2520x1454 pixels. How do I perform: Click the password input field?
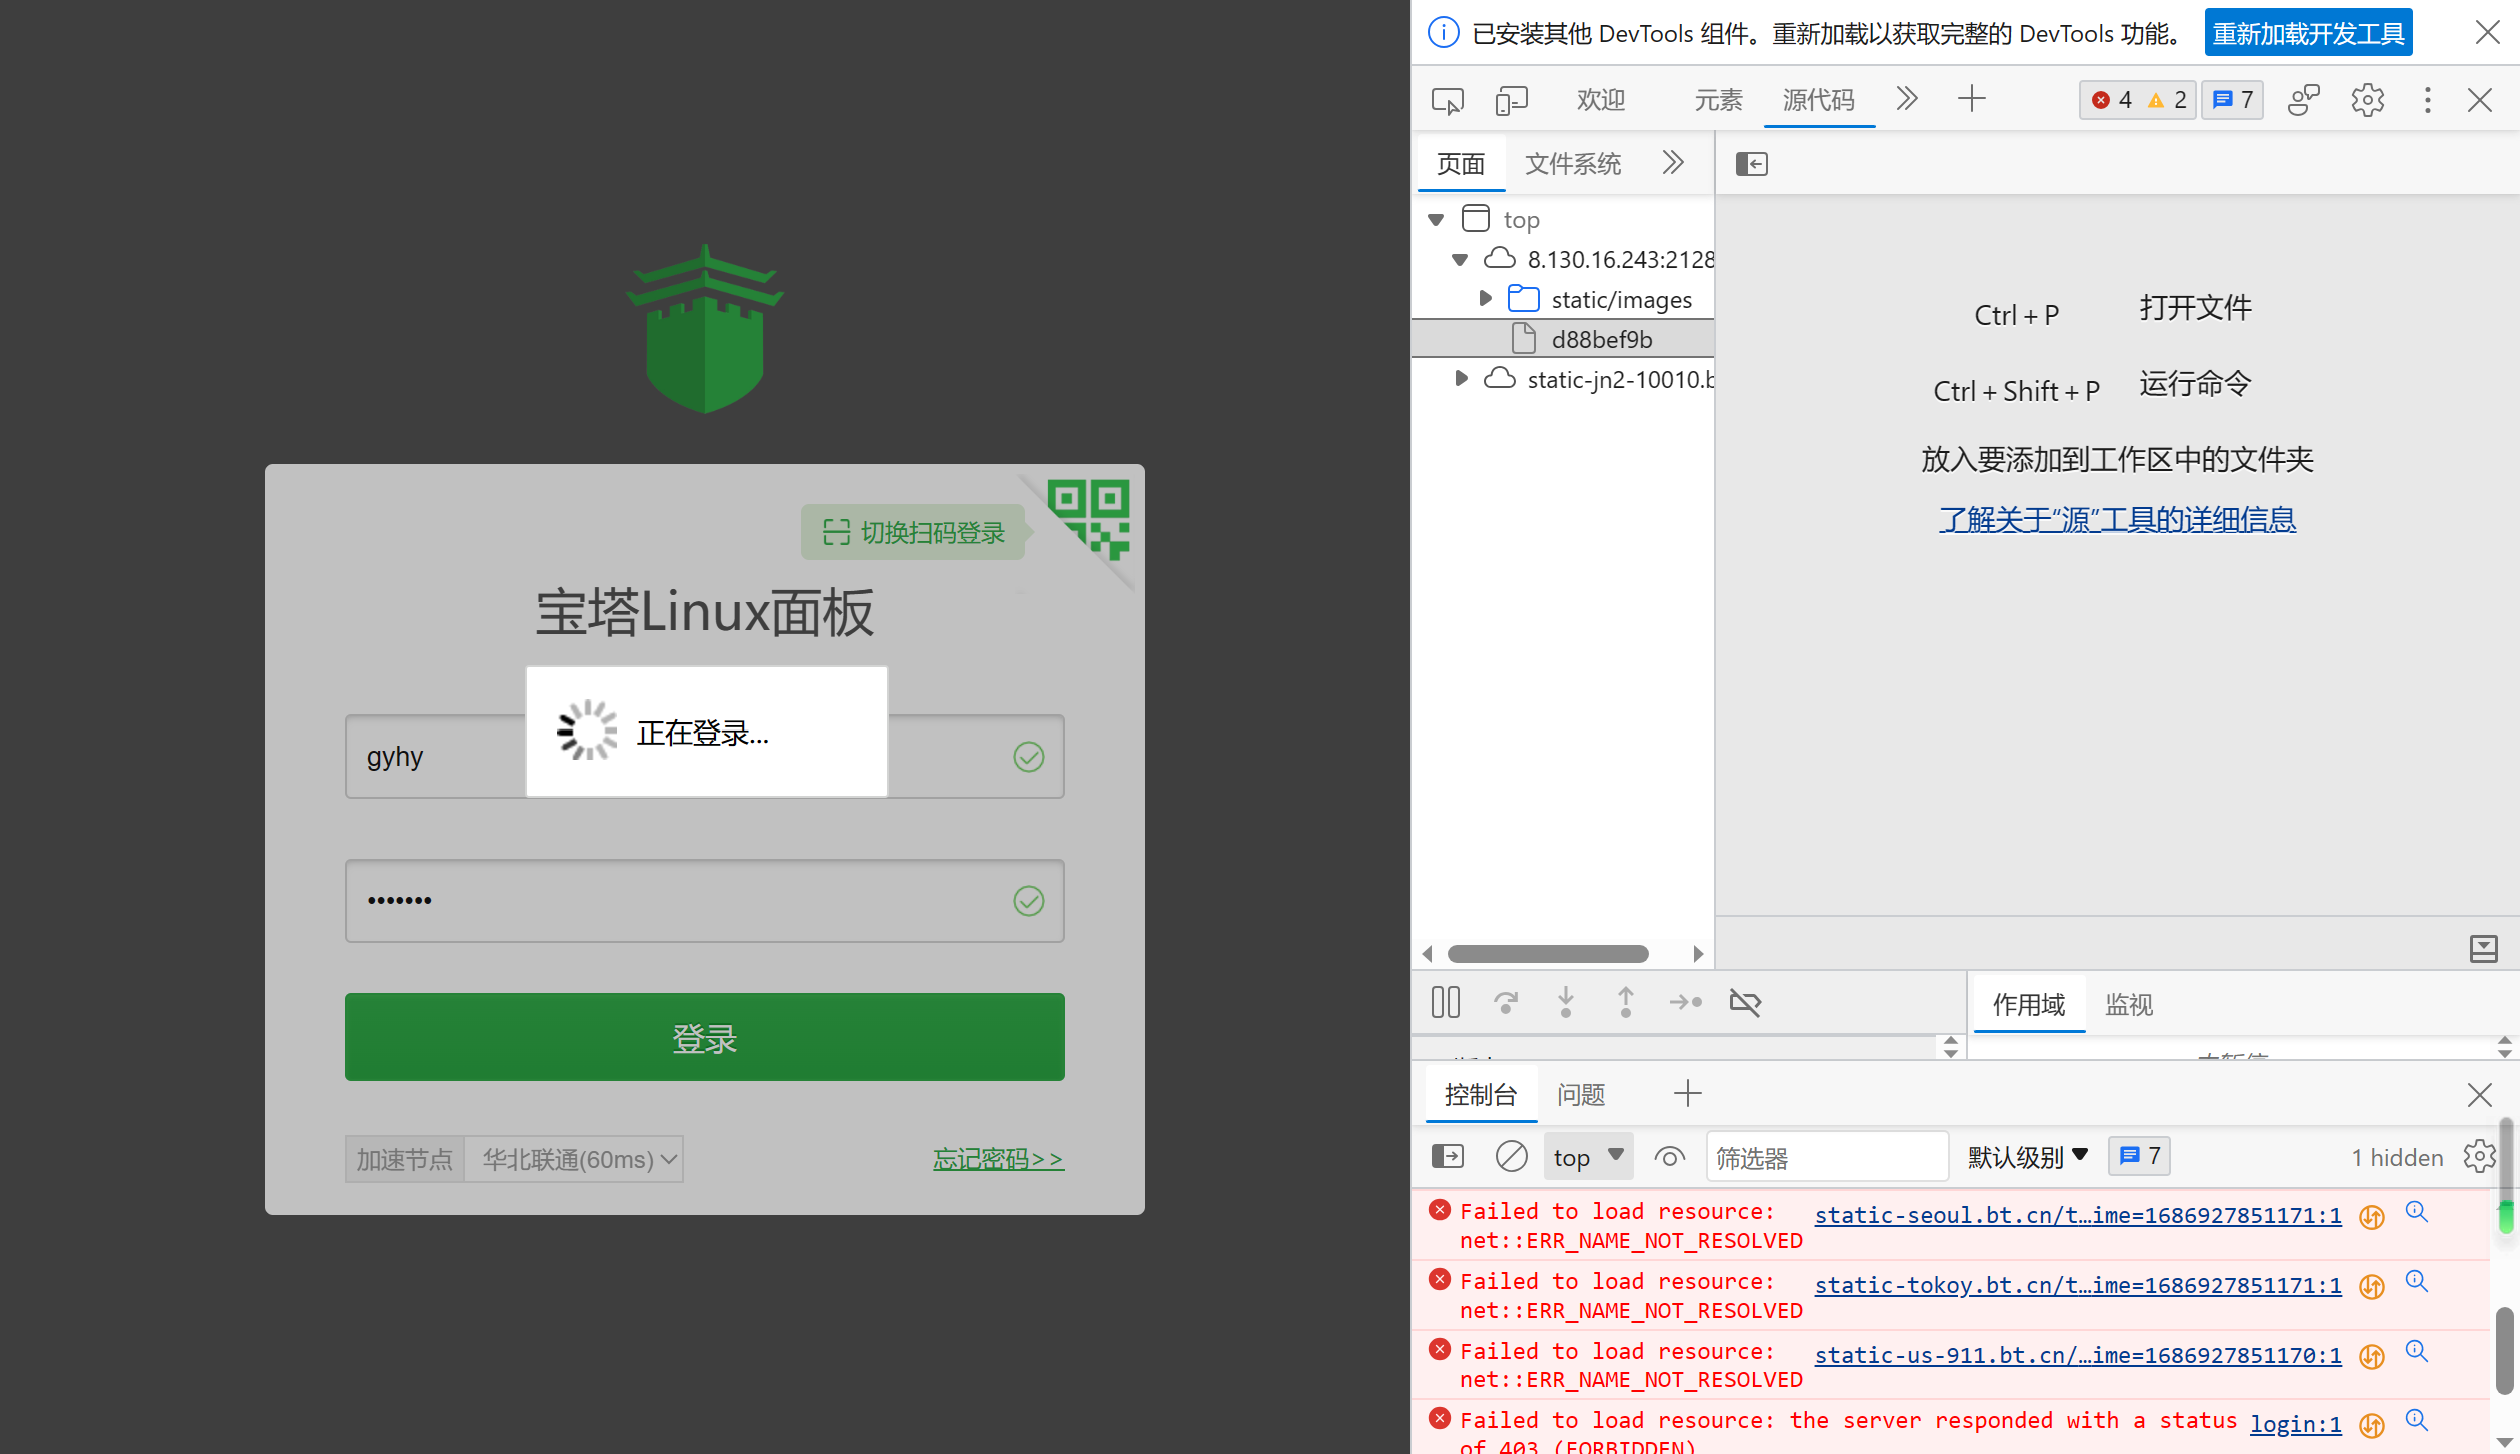coord(705,901)
